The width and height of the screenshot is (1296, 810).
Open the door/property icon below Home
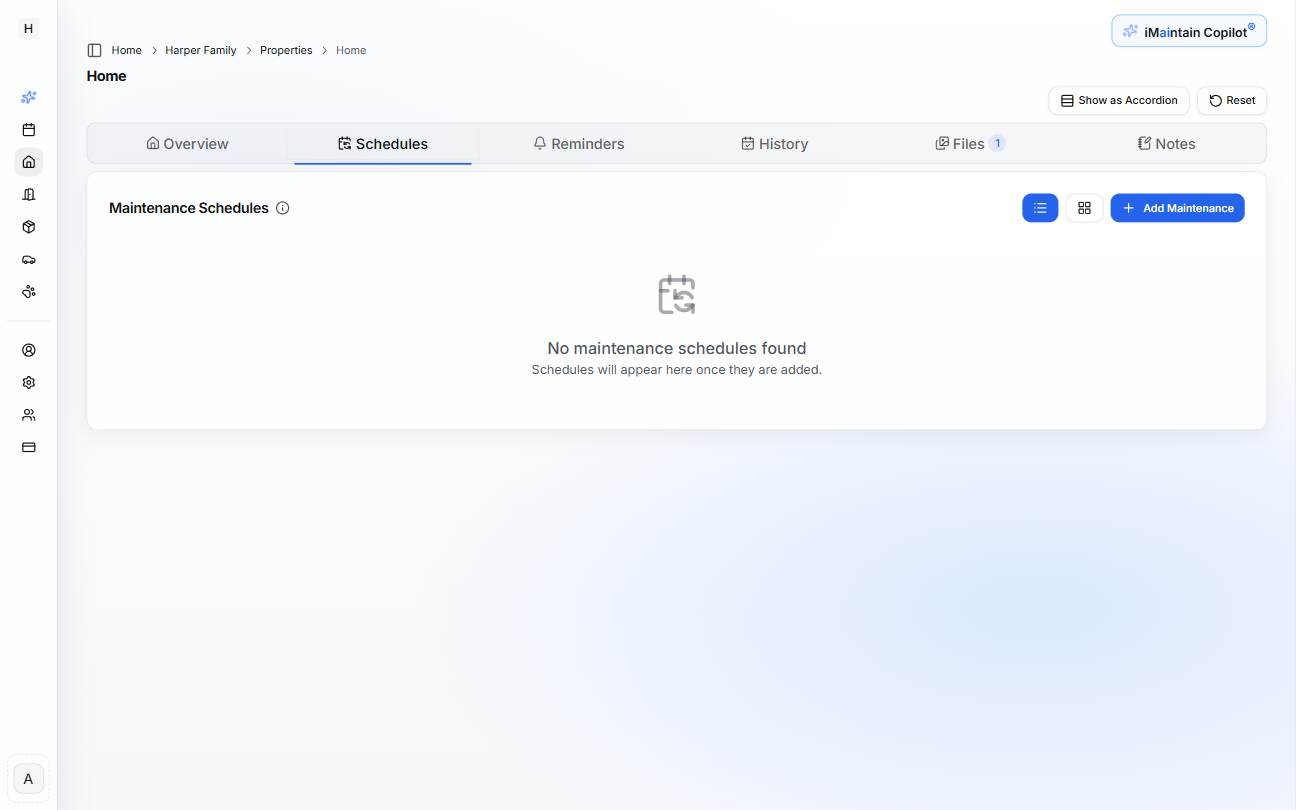[x=28, y=194]
